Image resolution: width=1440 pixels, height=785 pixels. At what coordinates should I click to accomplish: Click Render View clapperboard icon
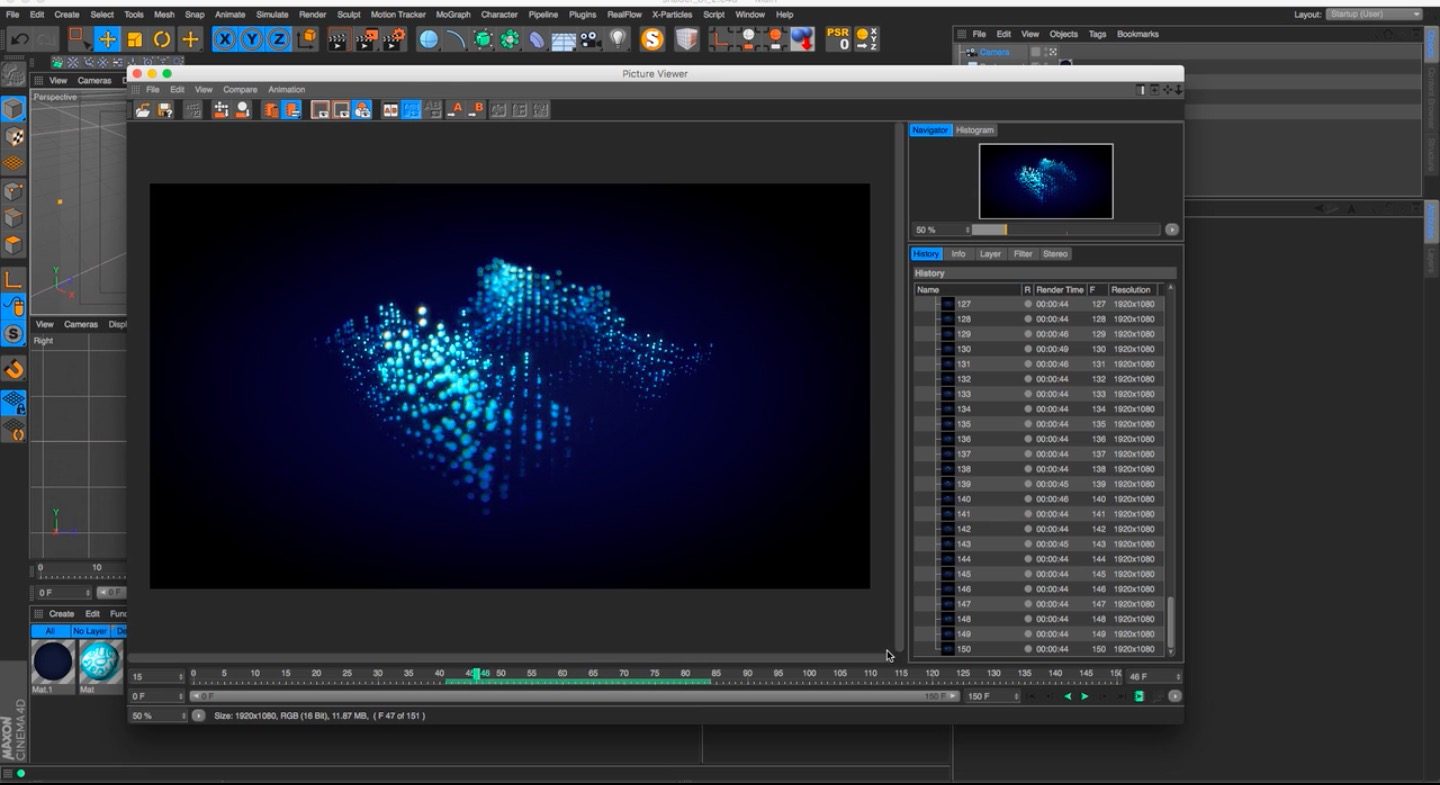click(x=338, y=39)
